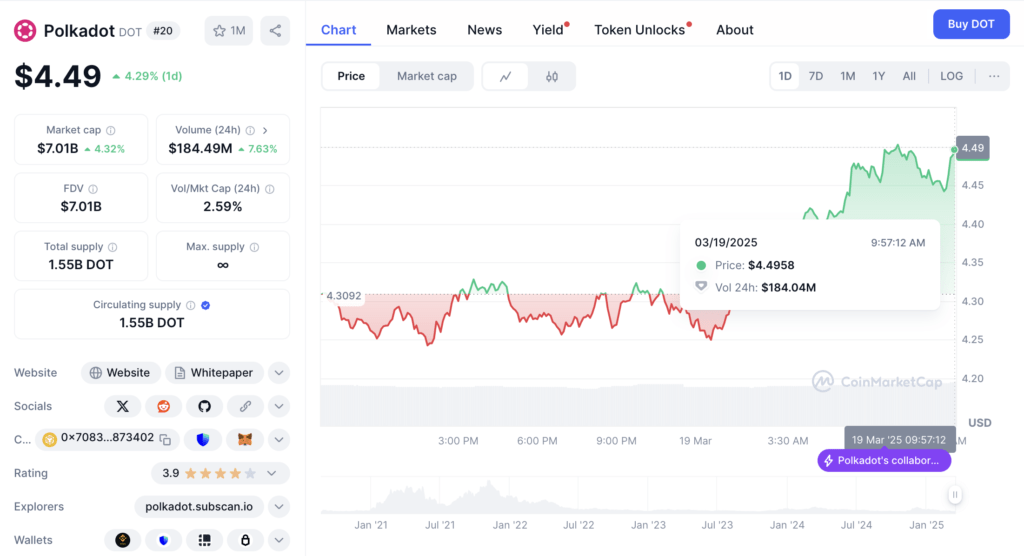
Task: Copy the contract address 0x7083...873402
Action: (x=166, y=440)
